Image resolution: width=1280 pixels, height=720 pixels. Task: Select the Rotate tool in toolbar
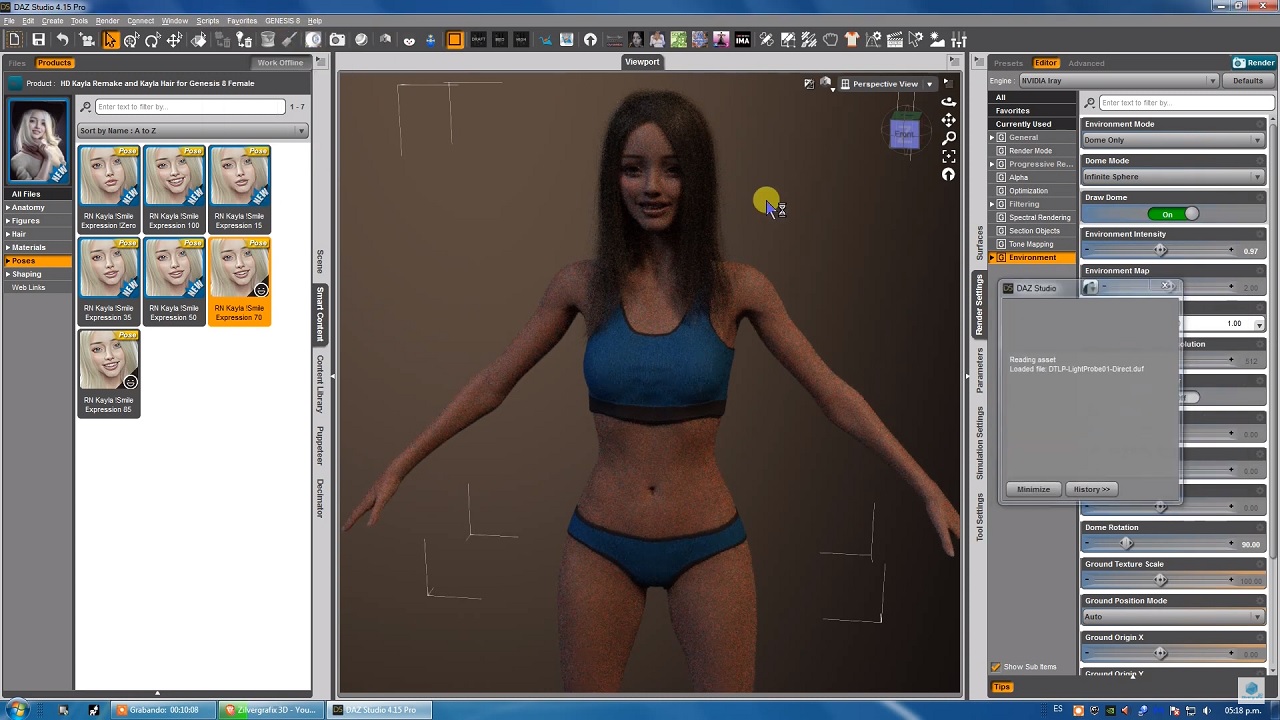(152, 40)
